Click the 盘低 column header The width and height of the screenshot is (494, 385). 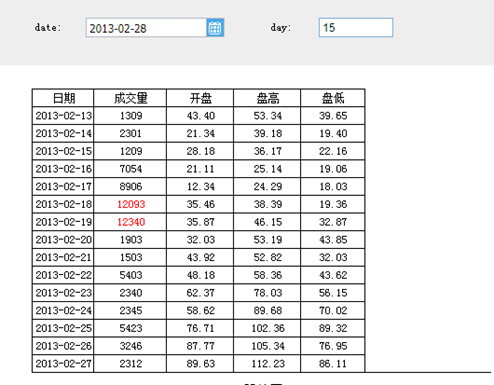coord(333,98)
